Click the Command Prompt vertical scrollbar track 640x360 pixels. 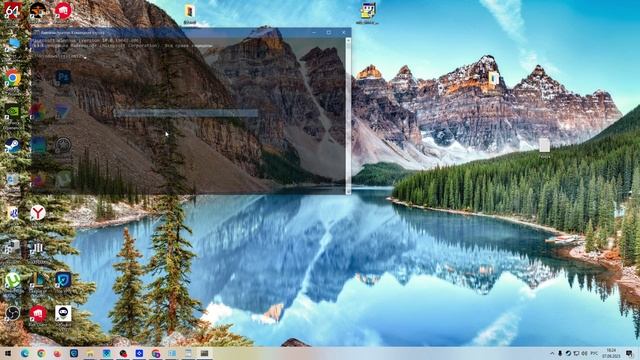point(348,116)
